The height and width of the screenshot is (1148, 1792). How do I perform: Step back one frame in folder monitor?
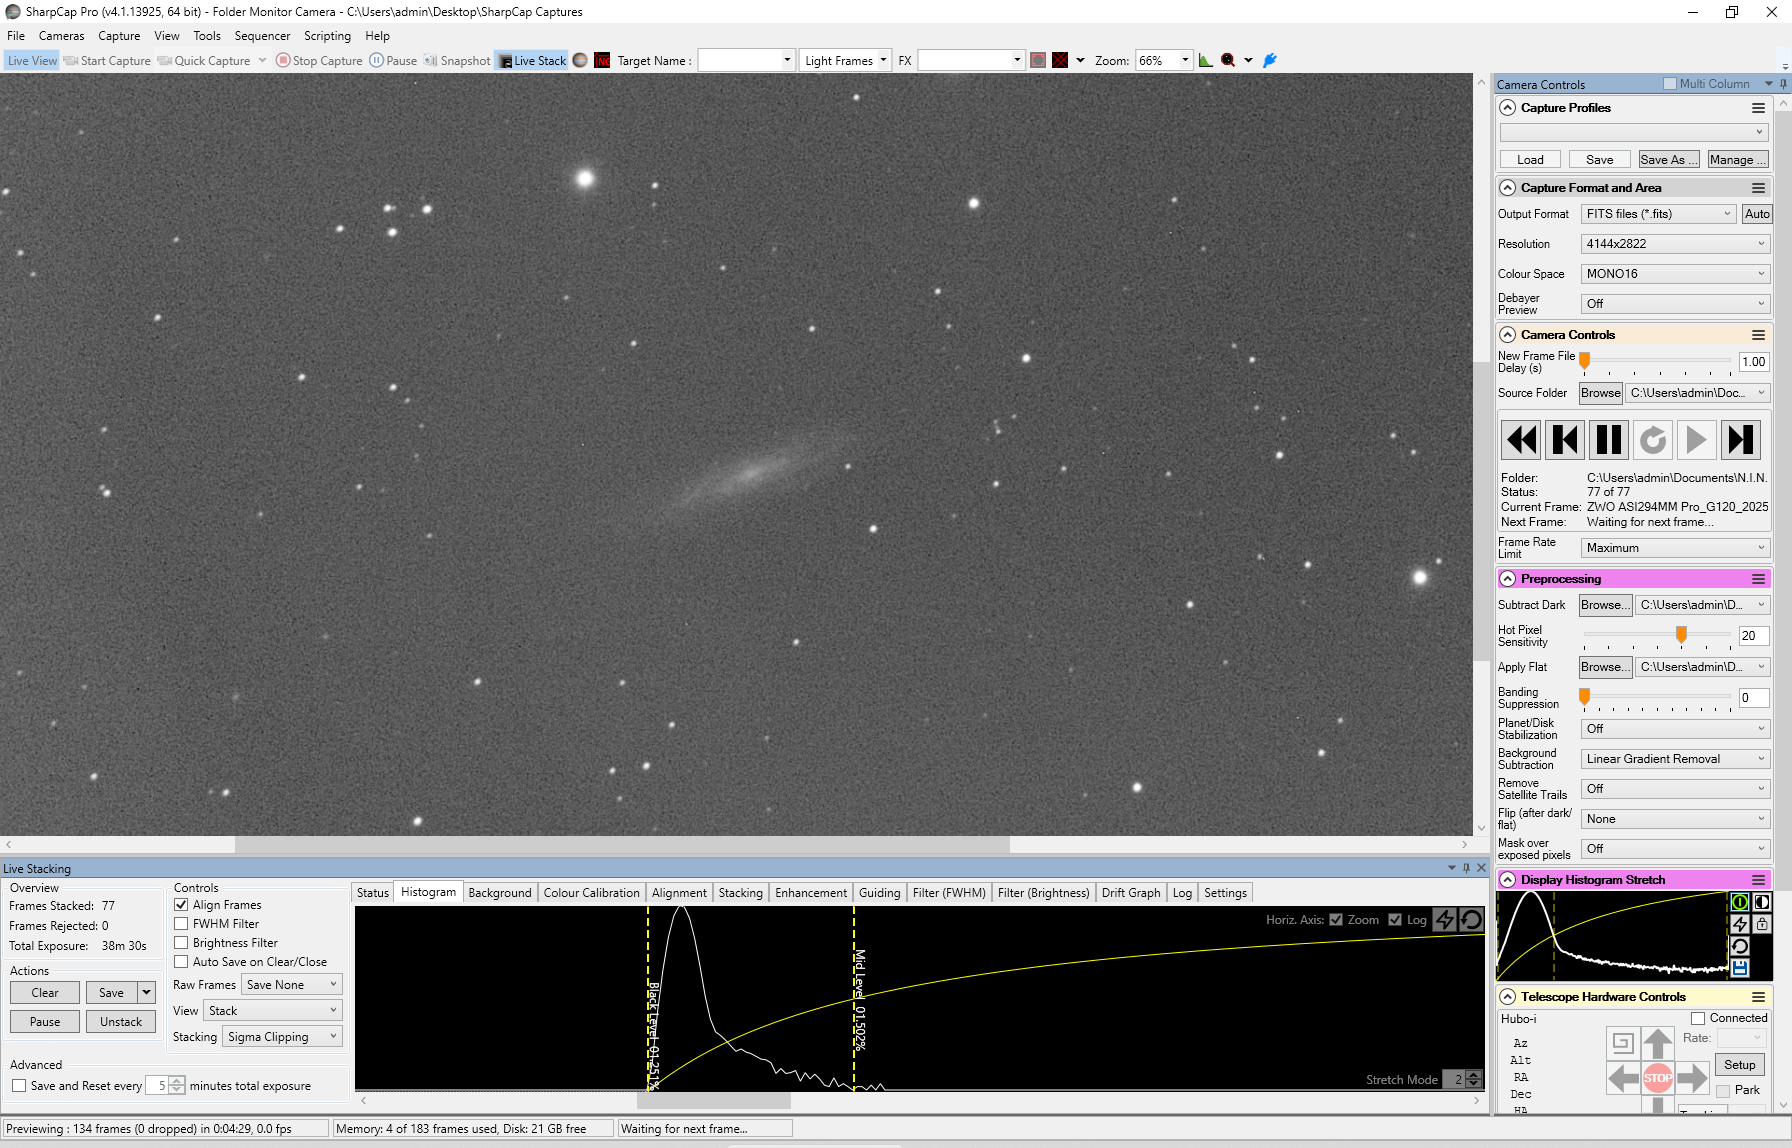(x=1565, y=440)
